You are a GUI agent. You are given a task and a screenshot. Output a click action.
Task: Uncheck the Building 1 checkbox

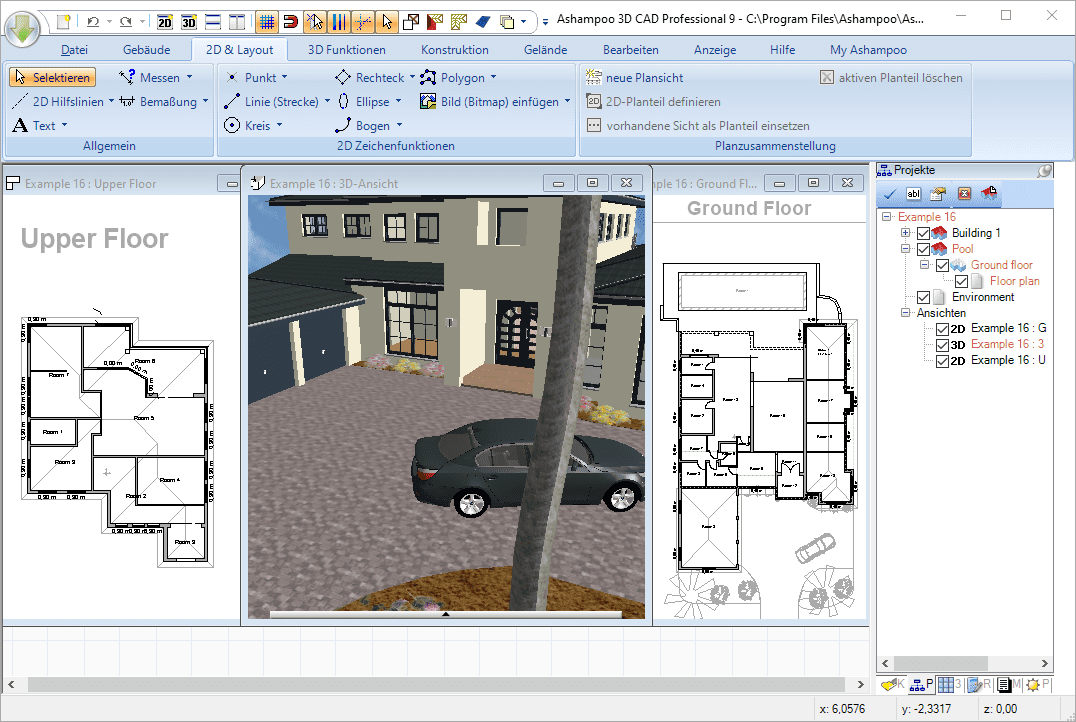click(x=922, y=232)
